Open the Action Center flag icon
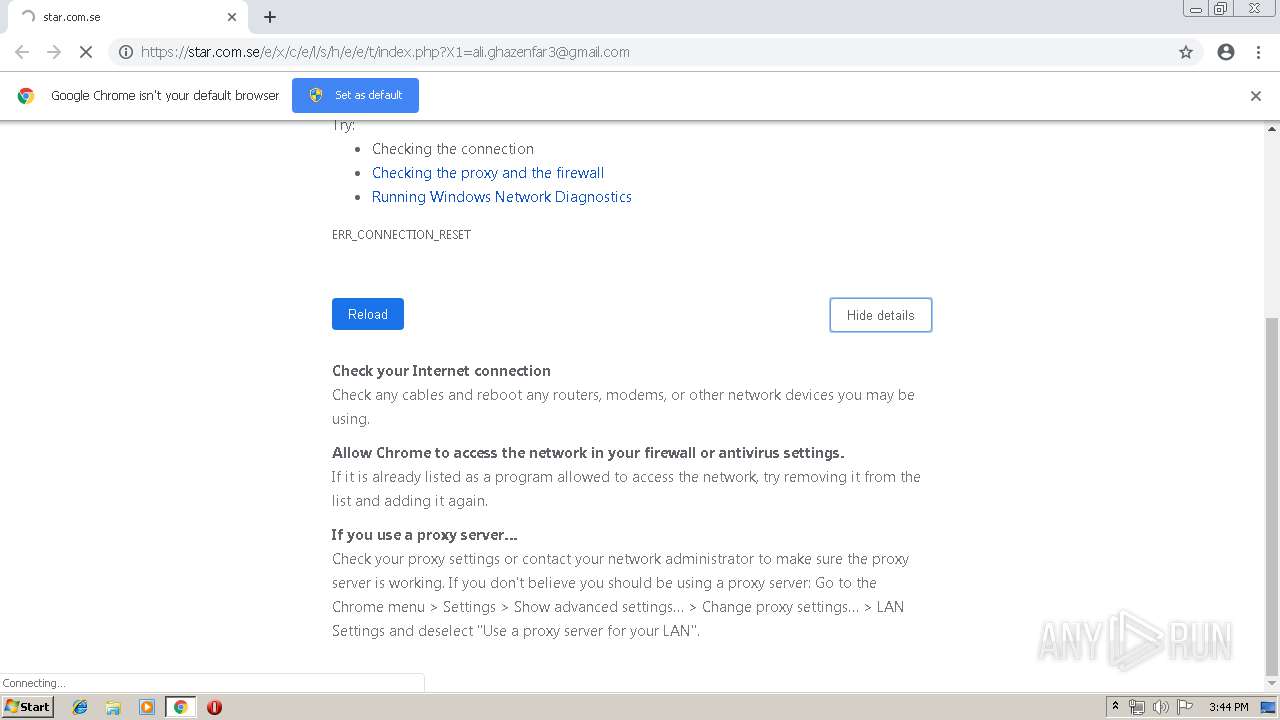This screenshot has height=720, width=1280. pyautogui.click(x=1185, y=707)
